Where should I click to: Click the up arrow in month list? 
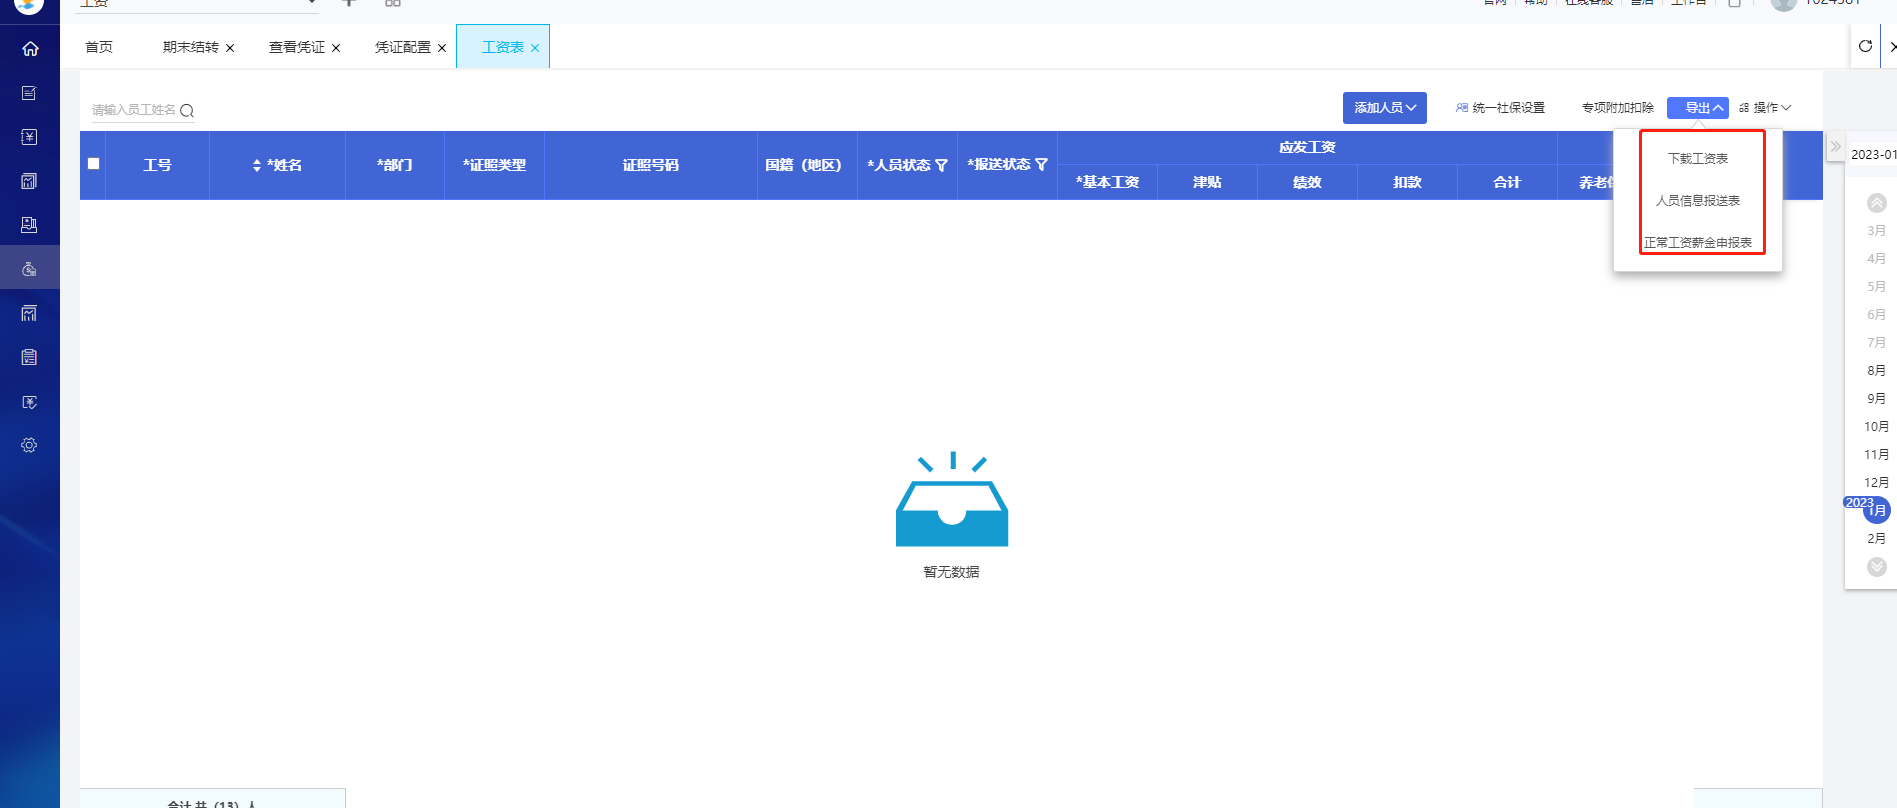(1877, 203)
